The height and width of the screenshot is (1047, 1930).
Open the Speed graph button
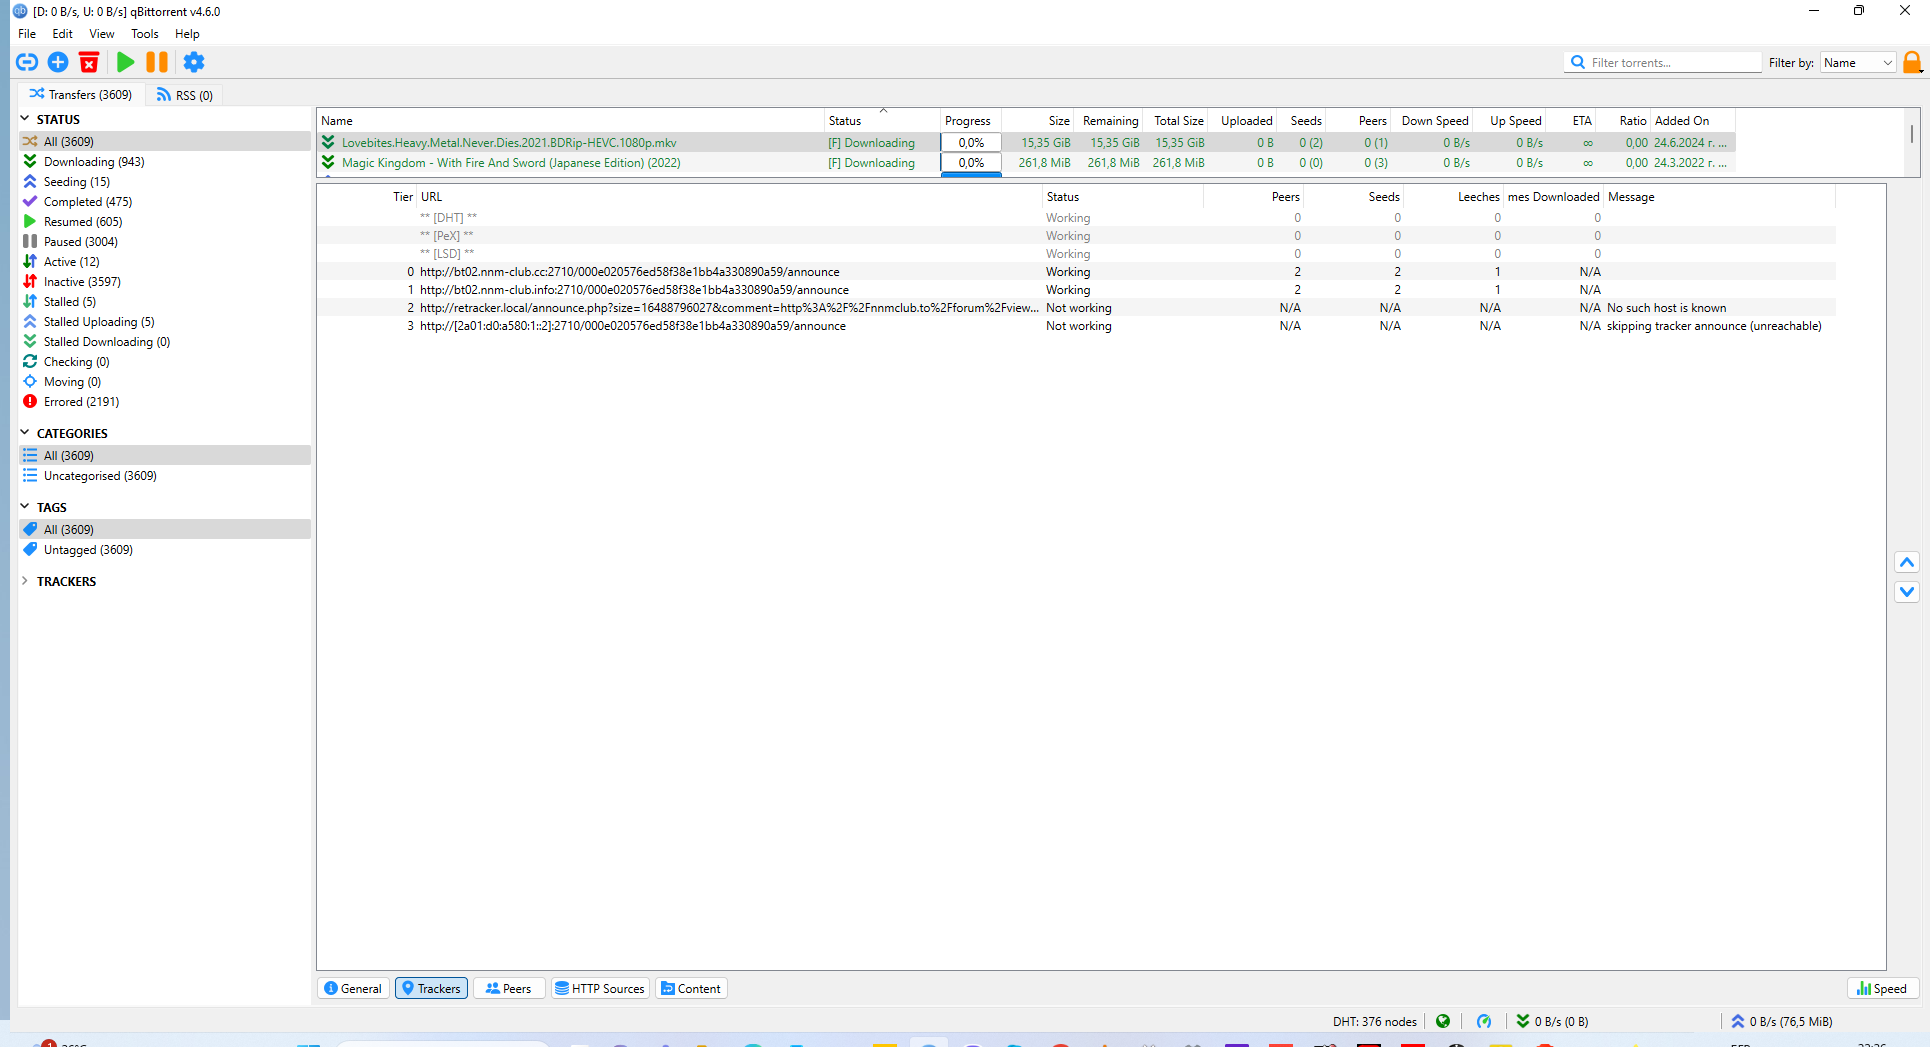[x=1882, y=989]
